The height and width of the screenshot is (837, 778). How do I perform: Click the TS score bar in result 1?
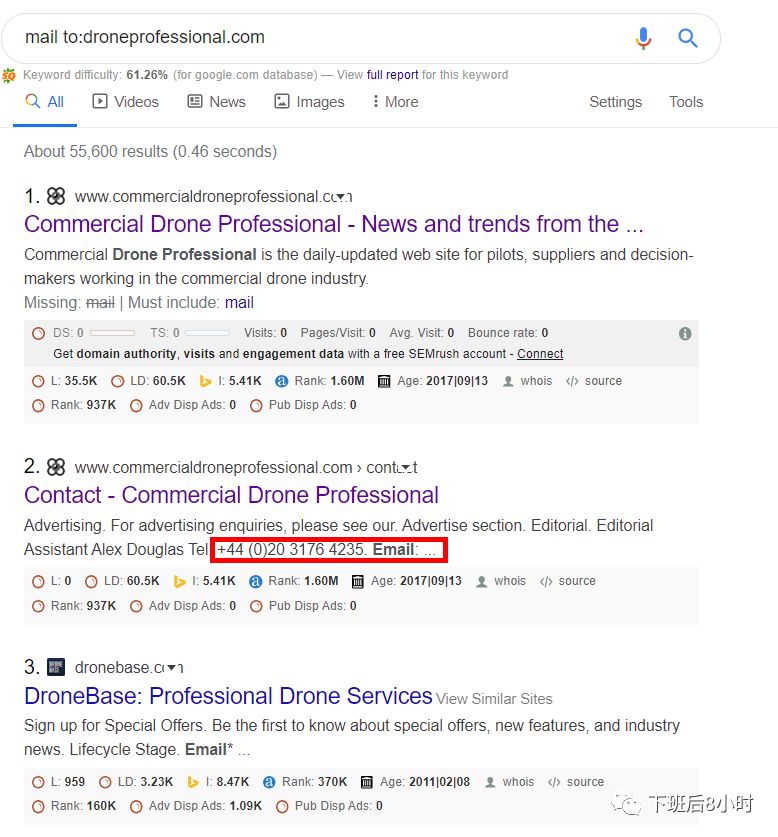(207, 333)
